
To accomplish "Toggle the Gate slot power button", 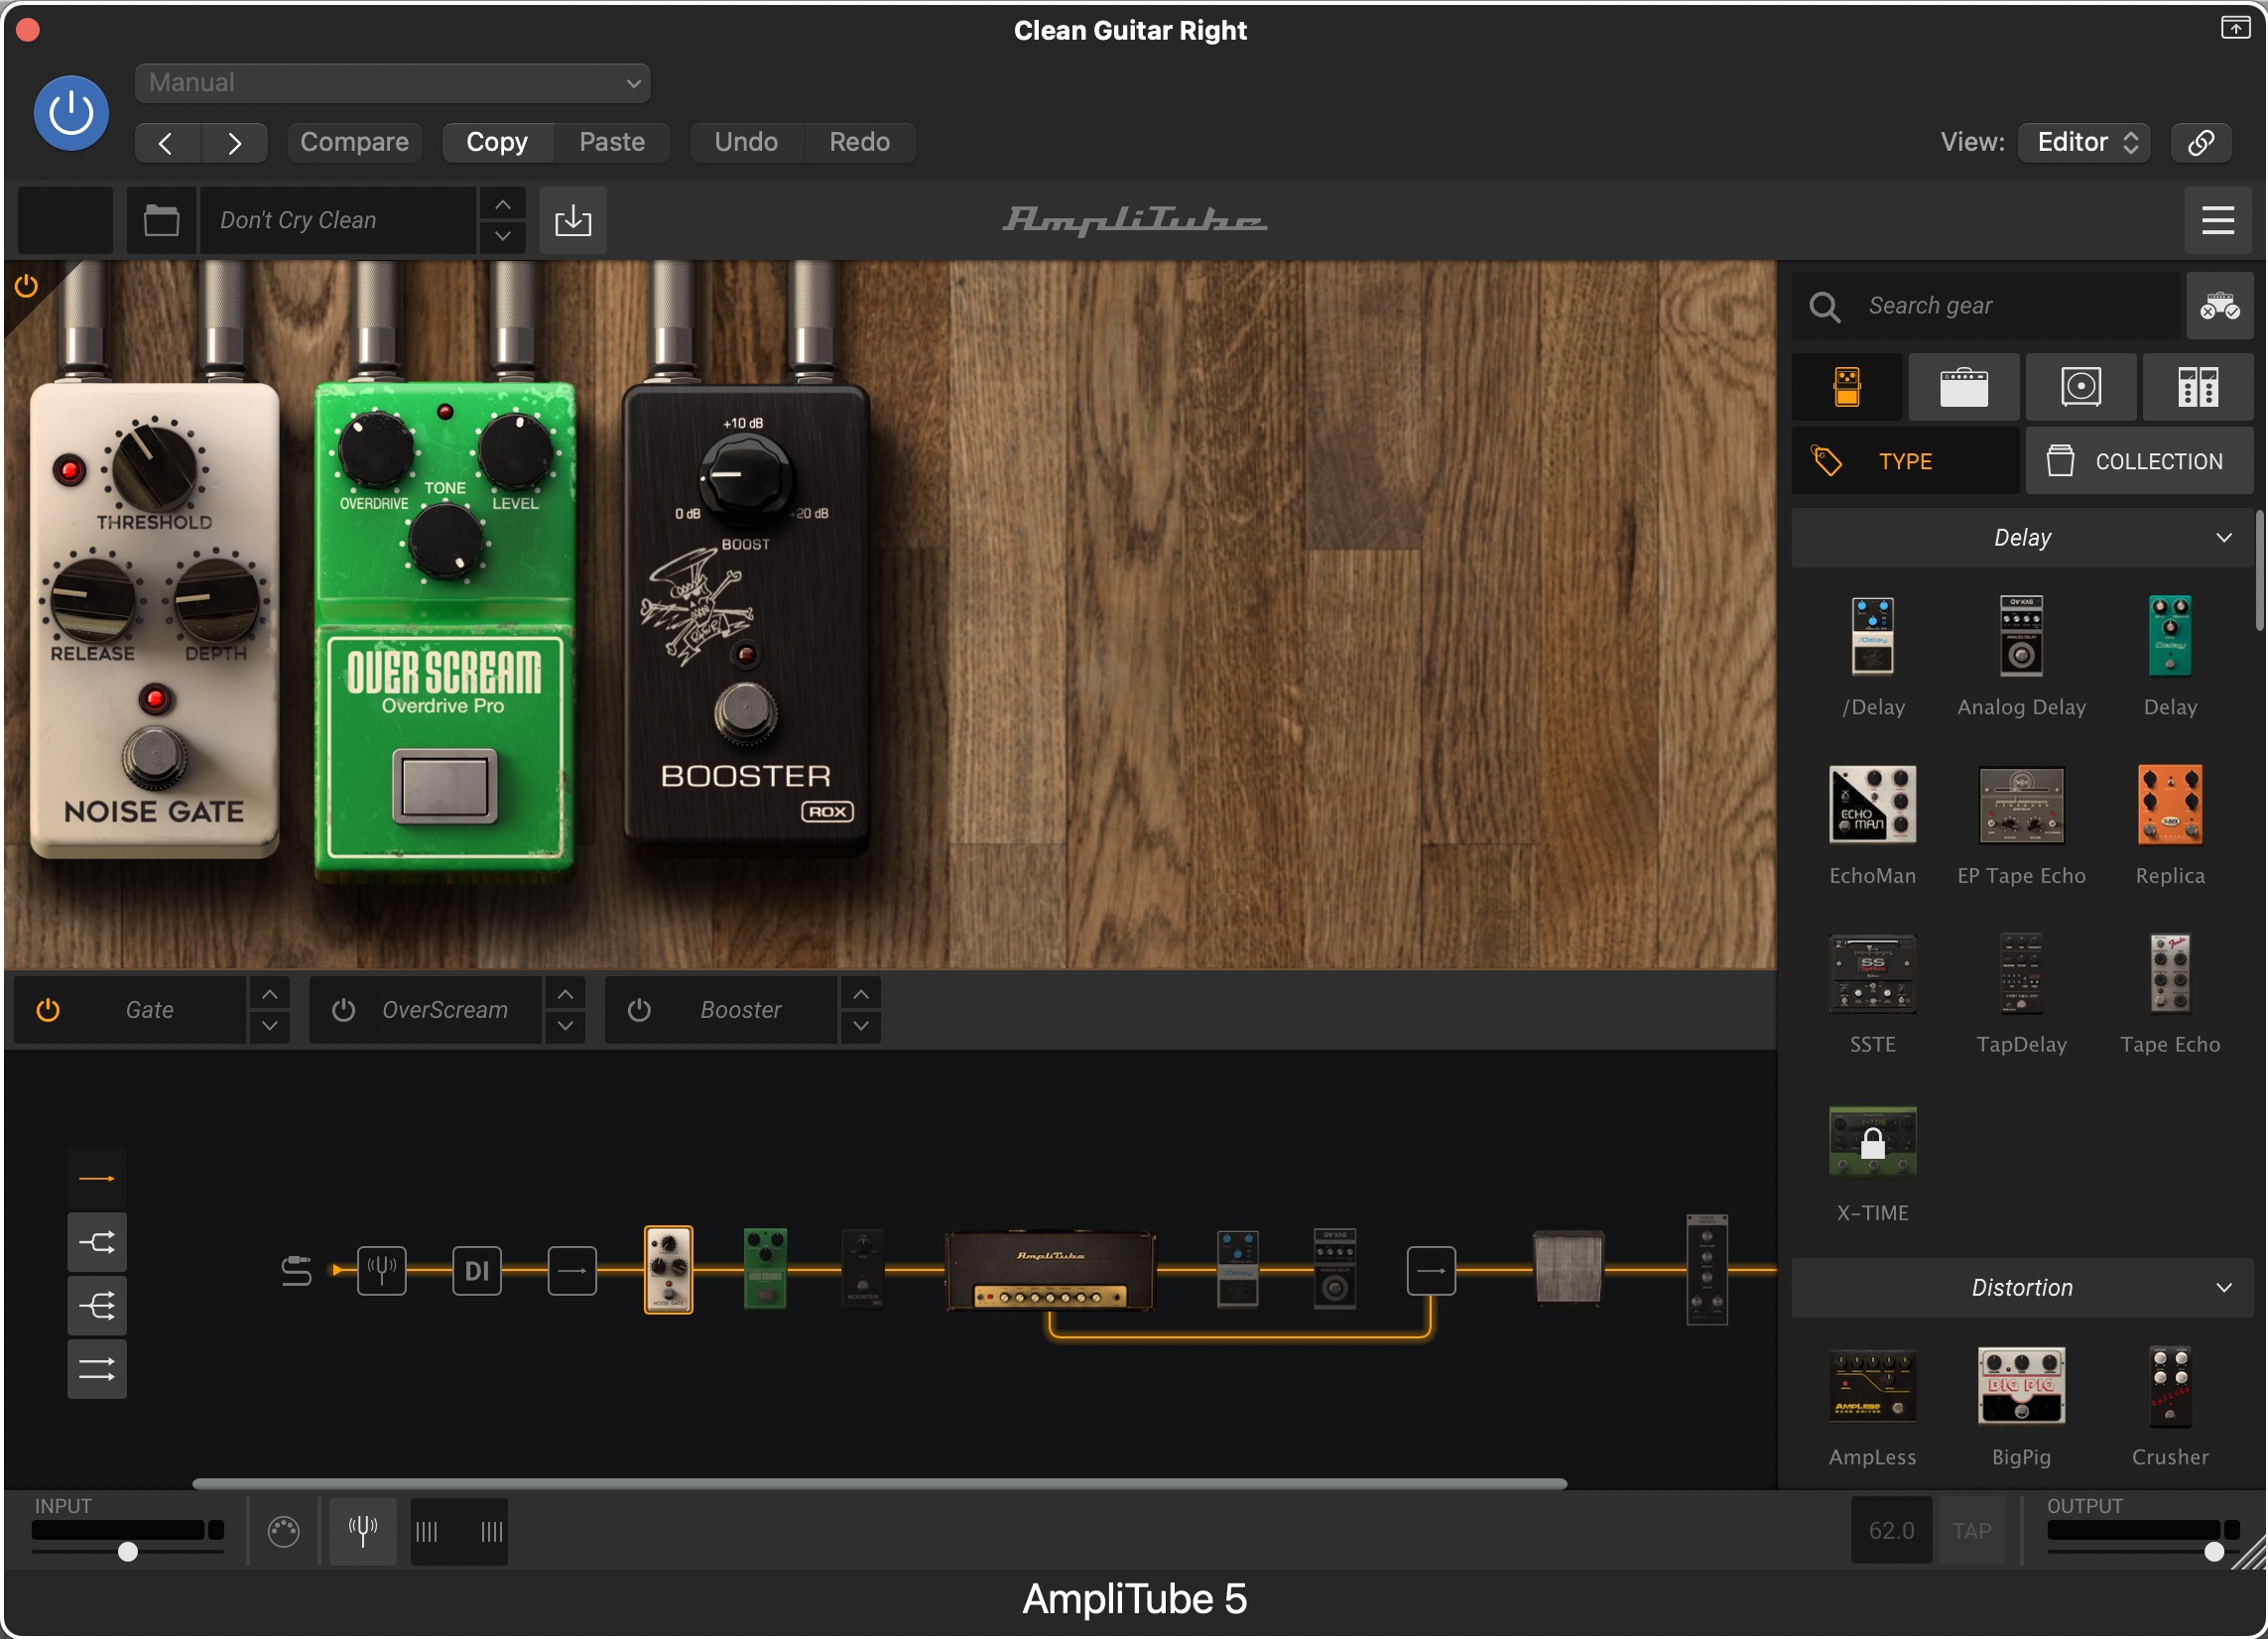I will [x=48, y=1010].
